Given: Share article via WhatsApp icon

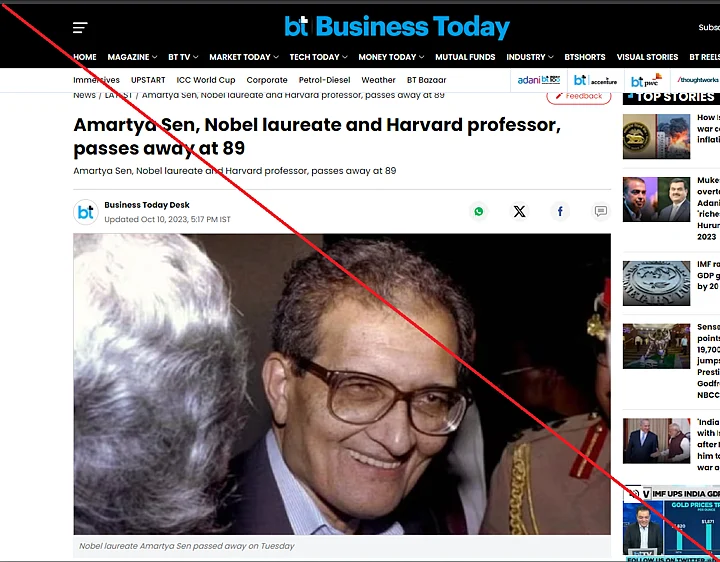Looking at the screenshot, I should coord(479,211).
